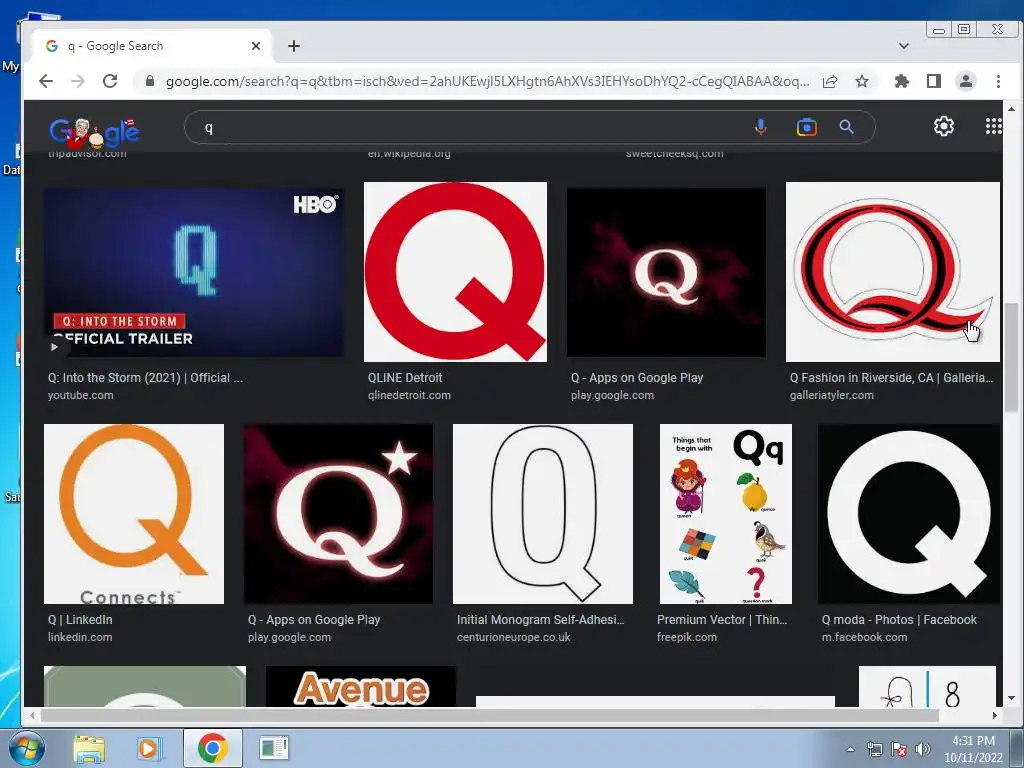This screenshot has height=768, width=1024.
Task: Click 'Initial Monogram Self-Adhesi...' link
Action: 541,619
